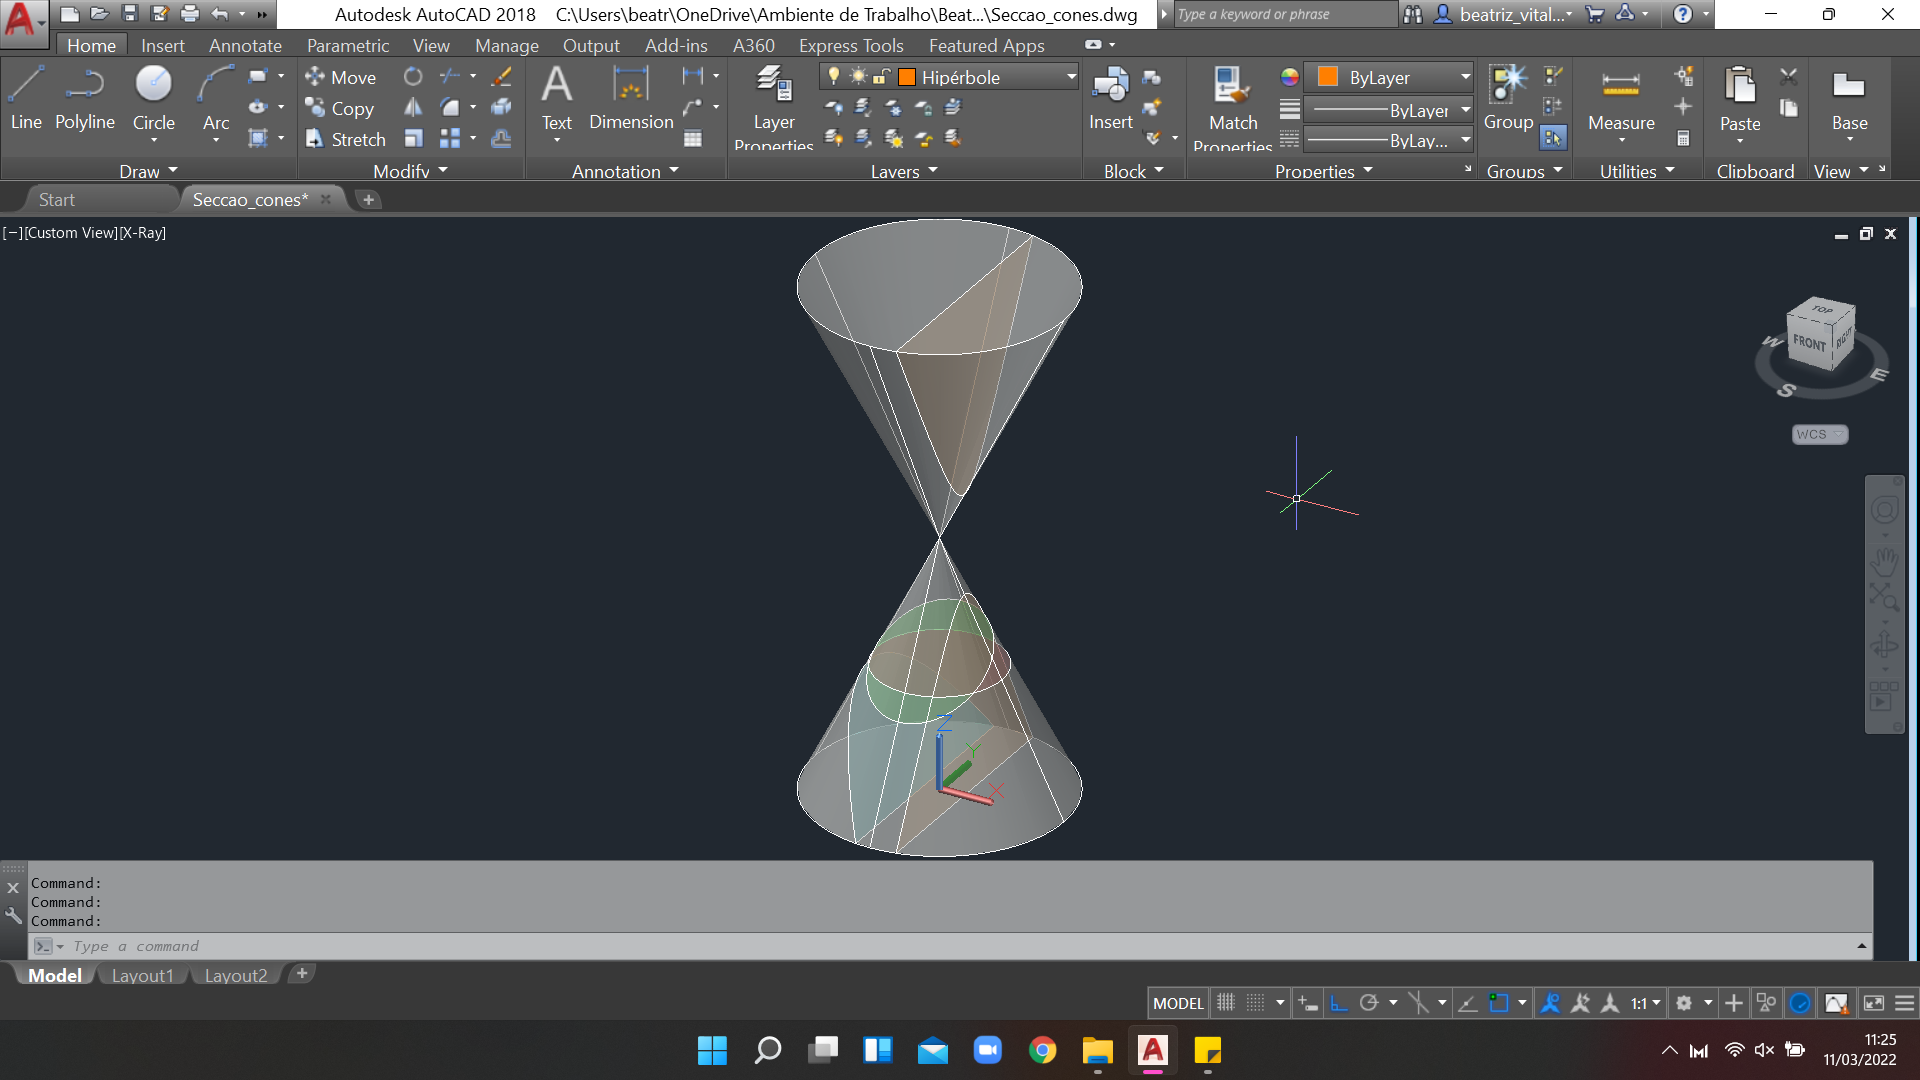Toggle drawing grid display in status bar
This screenshot has width=1920, height=1080.
1226,1002
